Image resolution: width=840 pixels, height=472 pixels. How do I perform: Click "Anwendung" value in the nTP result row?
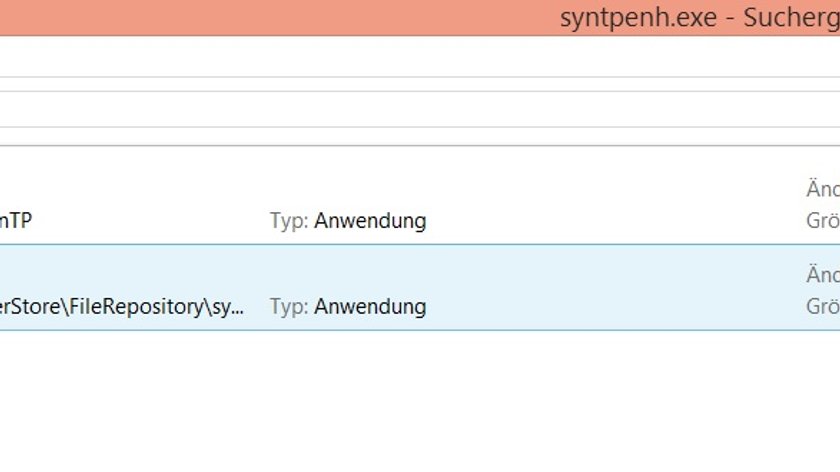370,221
